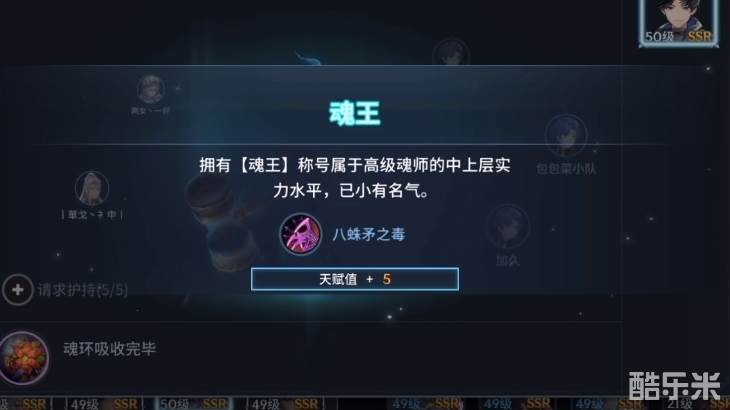730x410 pixels.
Task: Select the first 49级 SSR bottom card
Action: click(x=103, y=403)
